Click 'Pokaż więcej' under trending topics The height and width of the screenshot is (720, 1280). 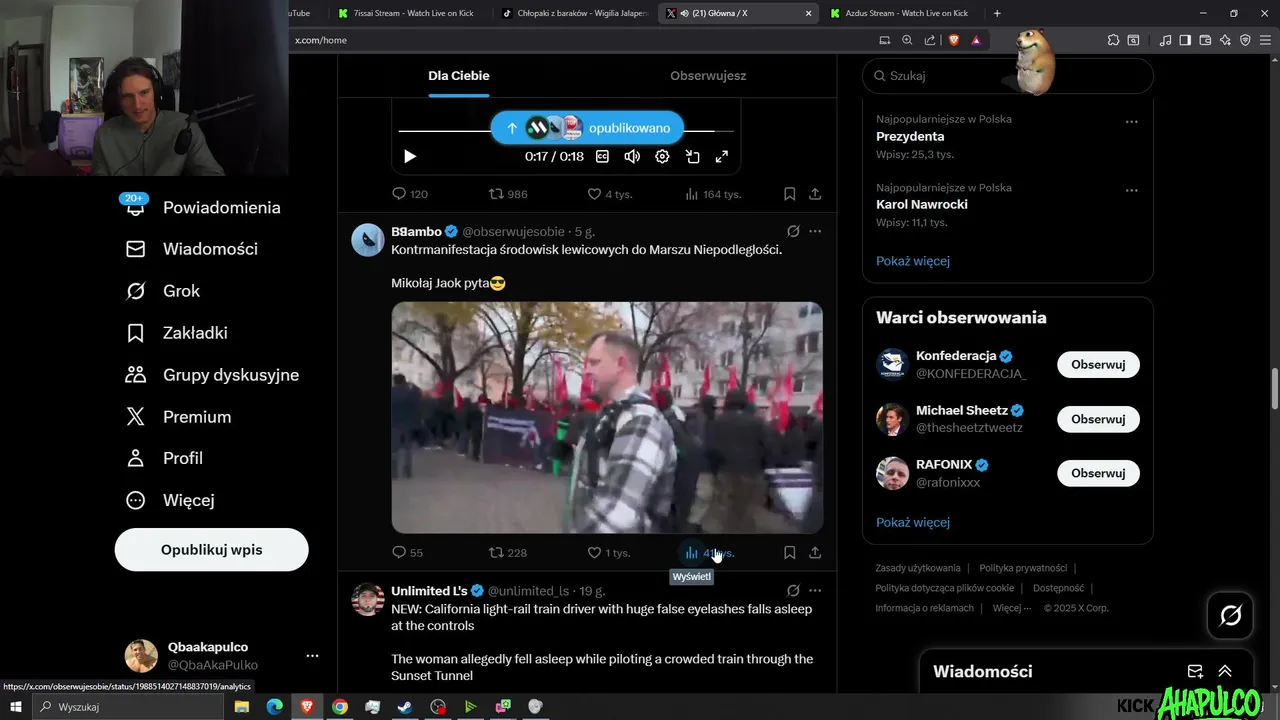click(x=913, y=261)
